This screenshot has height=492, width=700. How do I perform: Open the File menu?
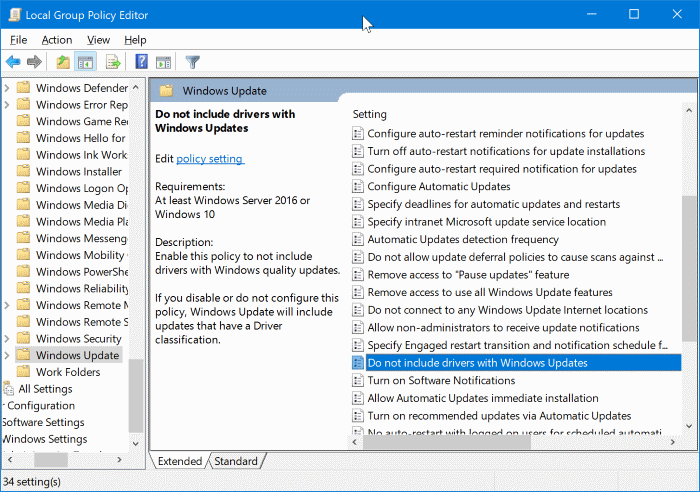coord(18,40)
